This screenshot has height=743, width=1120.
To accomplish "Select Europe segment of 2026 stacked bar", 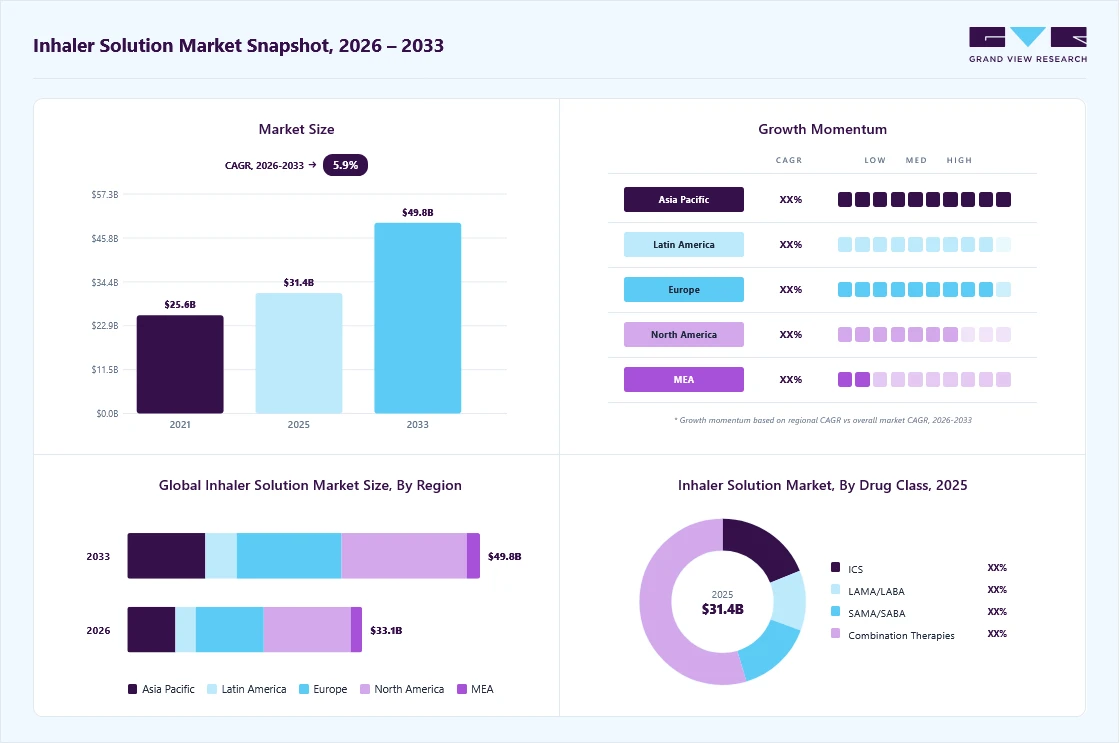I will 229,629.
